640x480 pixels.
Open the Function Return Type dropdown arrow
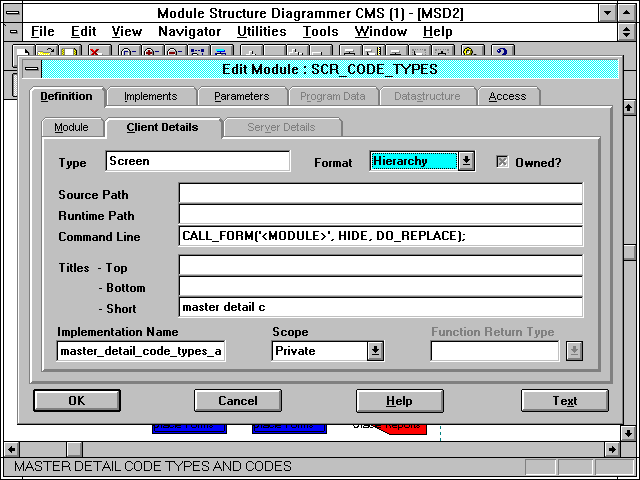point(575,351)
